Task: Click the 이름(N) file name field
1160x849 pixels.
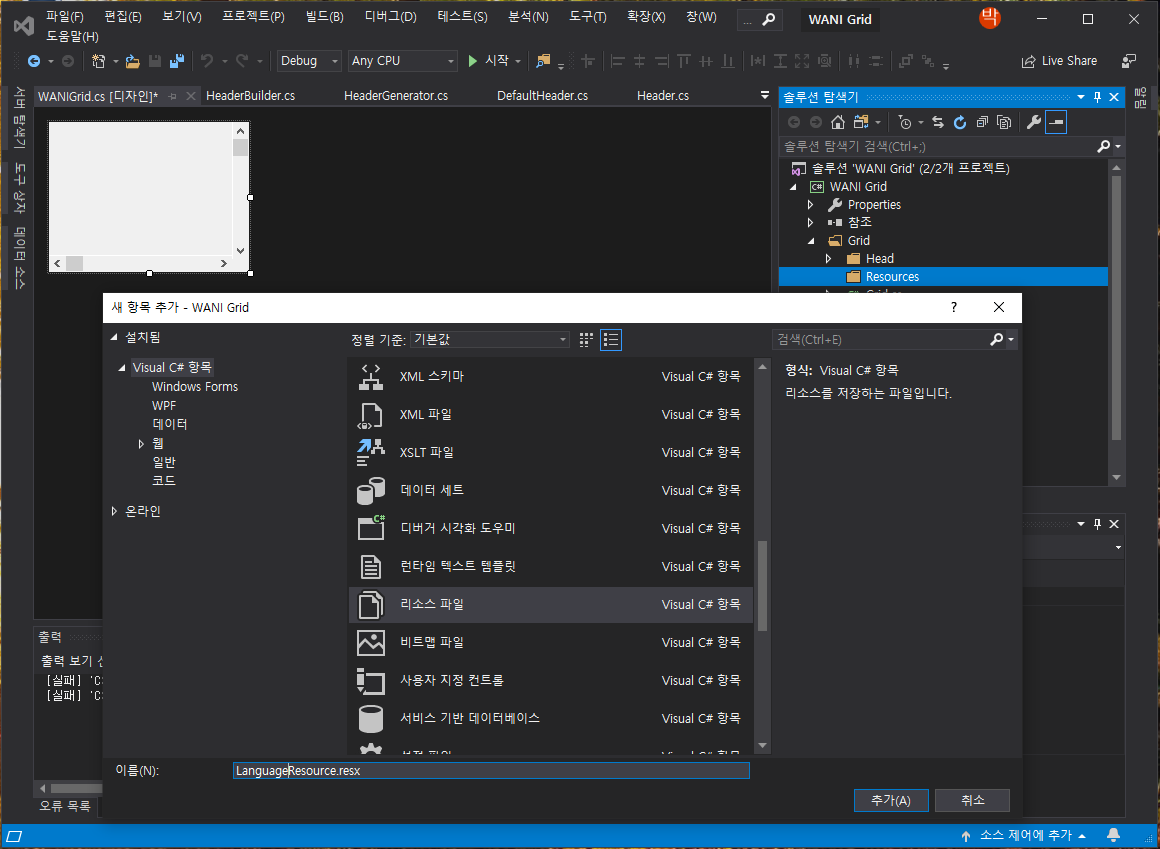Action: pos(490,771)
